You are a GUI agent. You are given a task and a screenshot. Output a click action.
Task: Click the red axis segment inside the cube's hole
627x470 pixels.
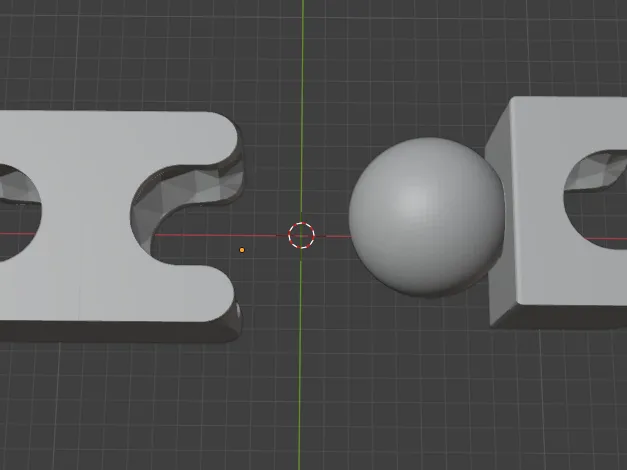pos(606,239)
